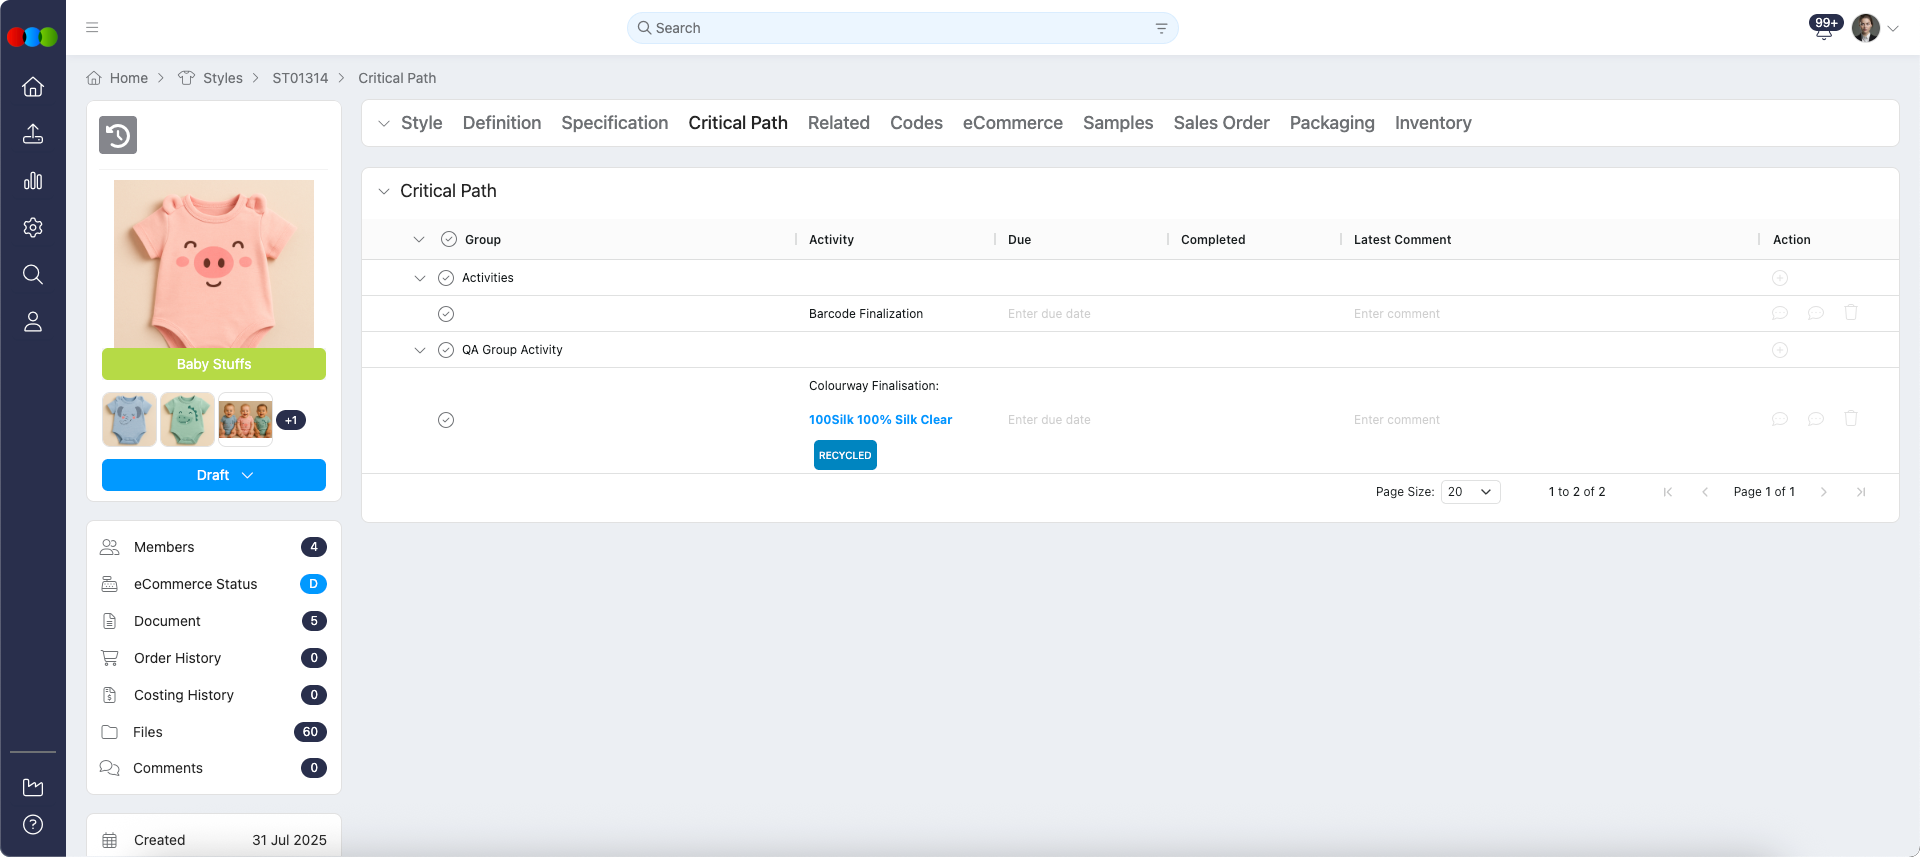This screenshot has width=1920, height=857.
Task: Open the bar chart analytics sidebar icon
Action: coord(33,181)
